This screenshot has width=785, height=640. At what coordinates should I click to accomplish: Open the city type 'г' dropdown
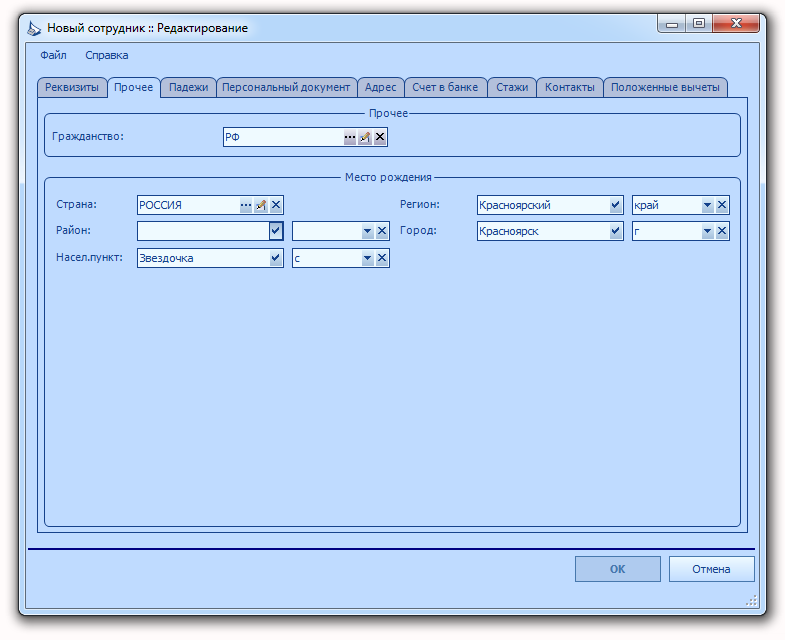click(x=707, y=231)
